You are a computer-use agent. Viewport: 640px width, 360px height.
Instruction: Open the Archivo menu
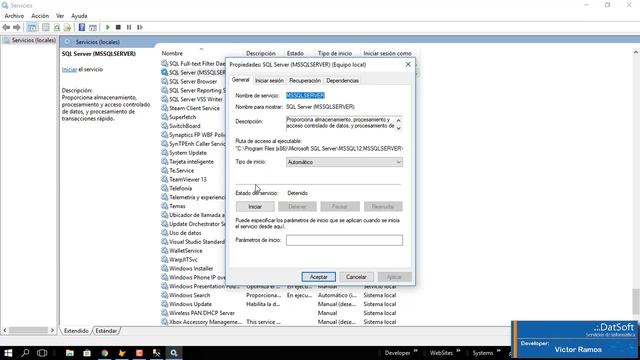pyautogui.click(x=14, y=16)
